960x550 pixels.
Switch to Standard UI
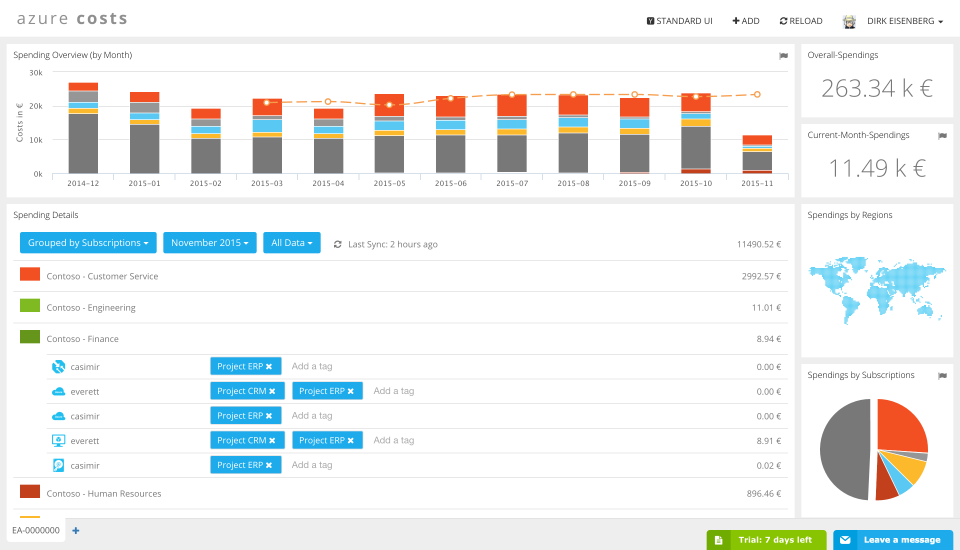pos(680,21)
